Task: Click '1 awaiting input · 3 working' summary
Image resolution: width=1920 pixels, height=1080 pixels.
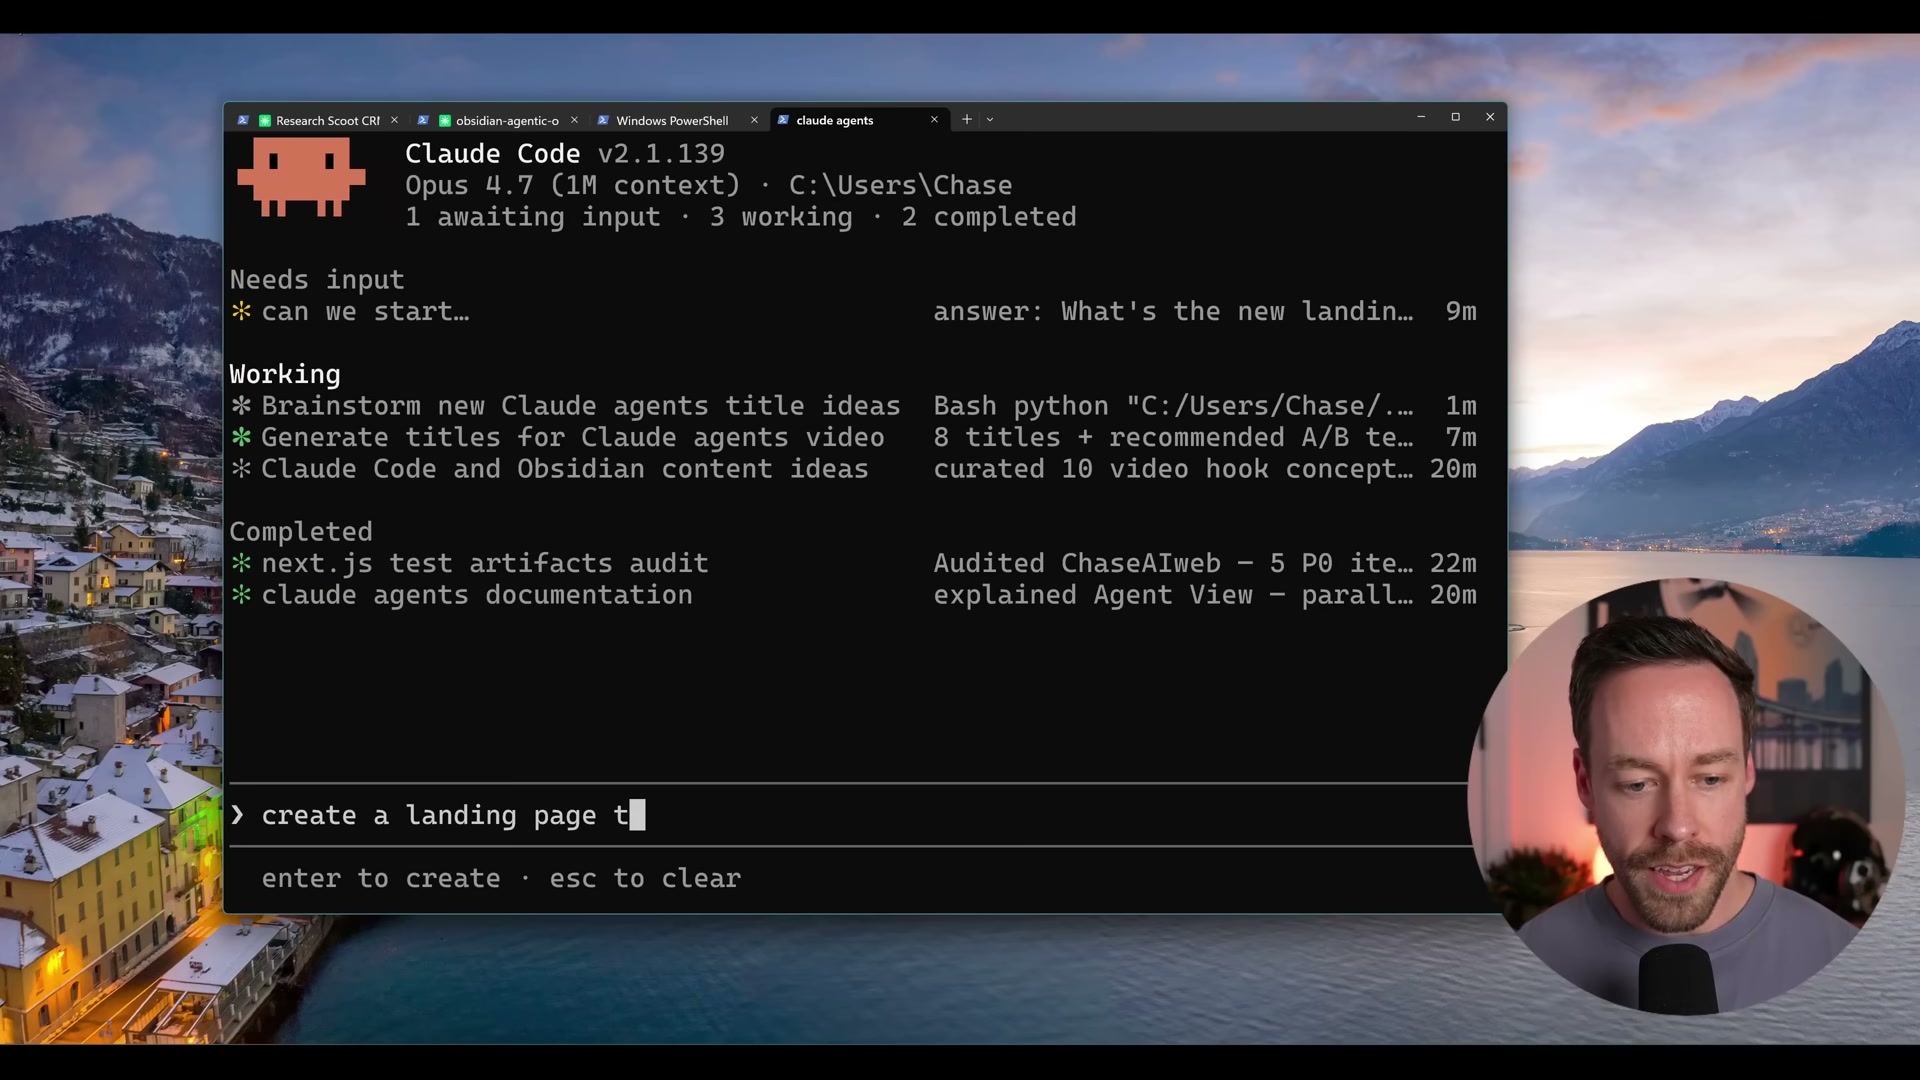Action: coord(629,218)
